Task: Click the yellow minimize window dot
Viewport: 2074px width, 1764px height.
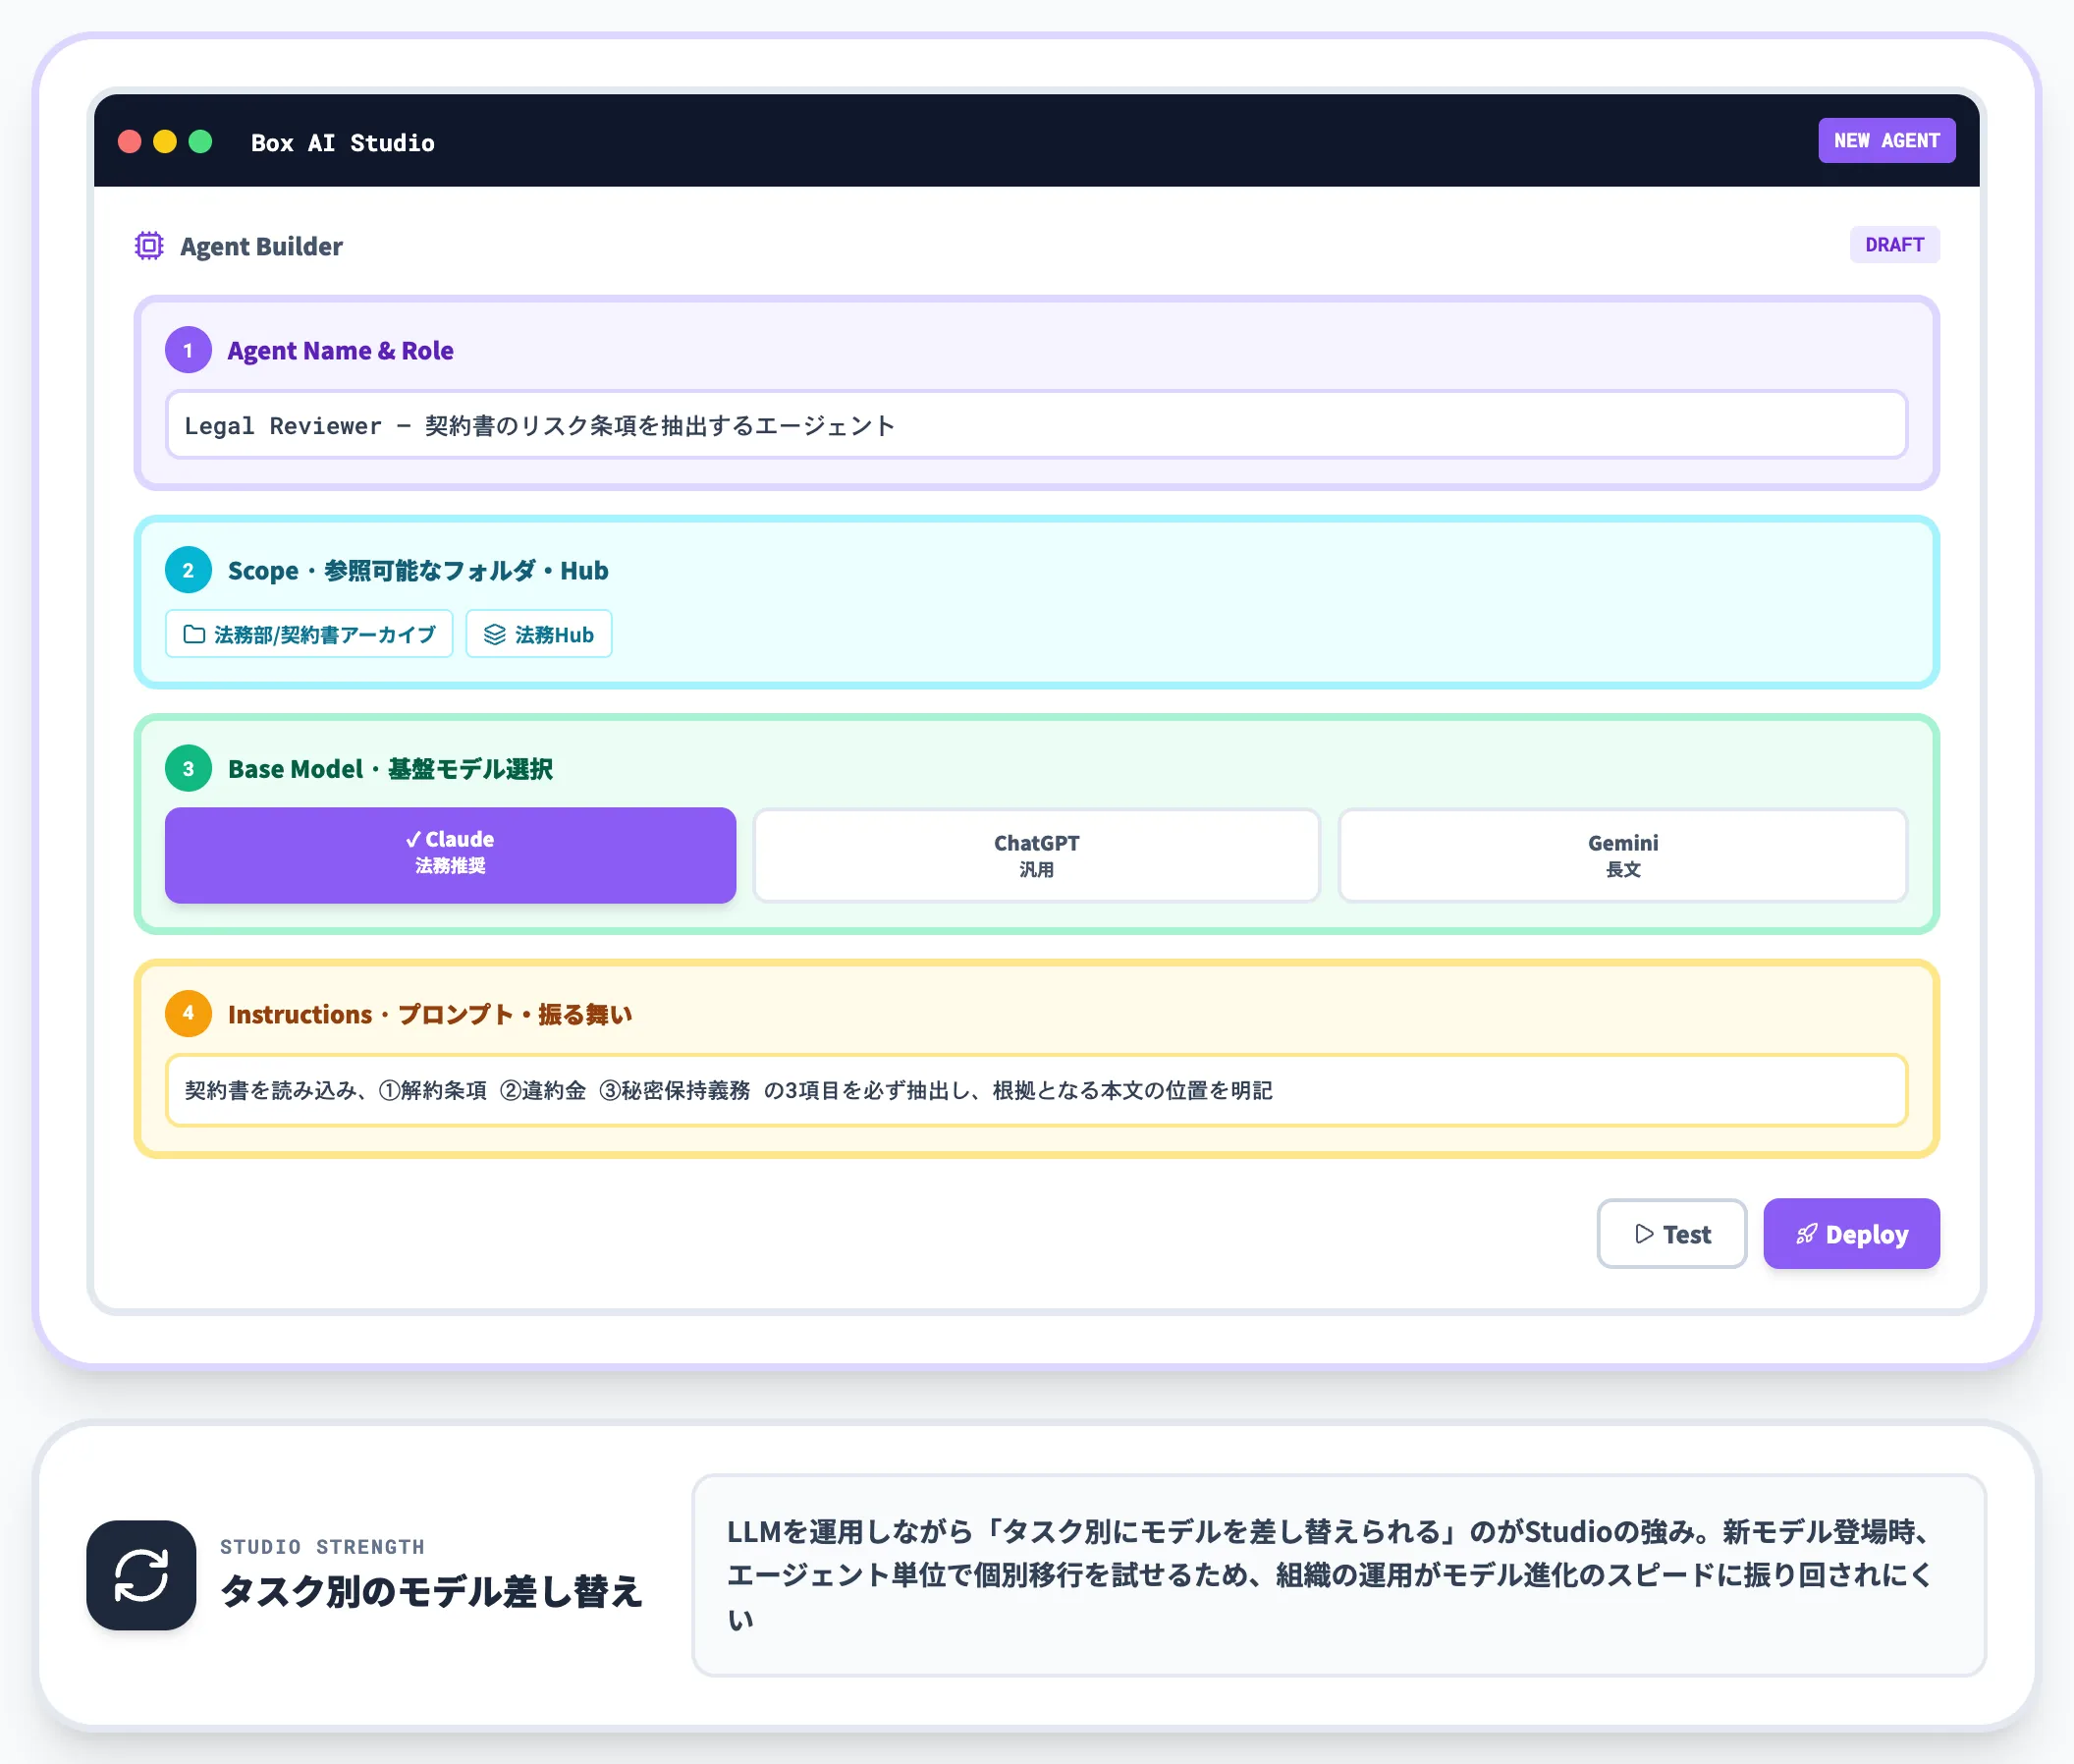Action: point(165,142)
